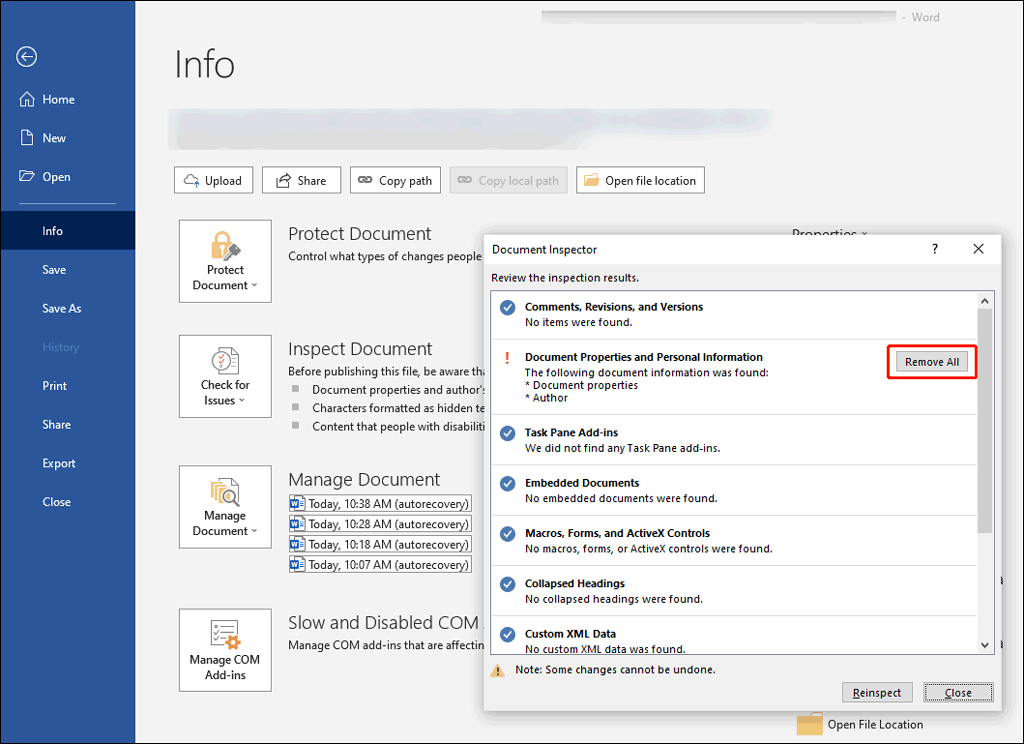Viewport: 1024px width, 744px height.
Task: Click the 'Embedded Documents' result title
Action: (582, 483)
